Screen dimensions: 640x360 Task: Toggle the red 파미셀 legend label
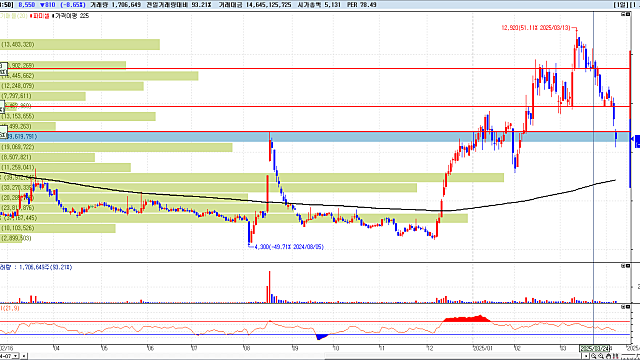(x=40, y=16)
